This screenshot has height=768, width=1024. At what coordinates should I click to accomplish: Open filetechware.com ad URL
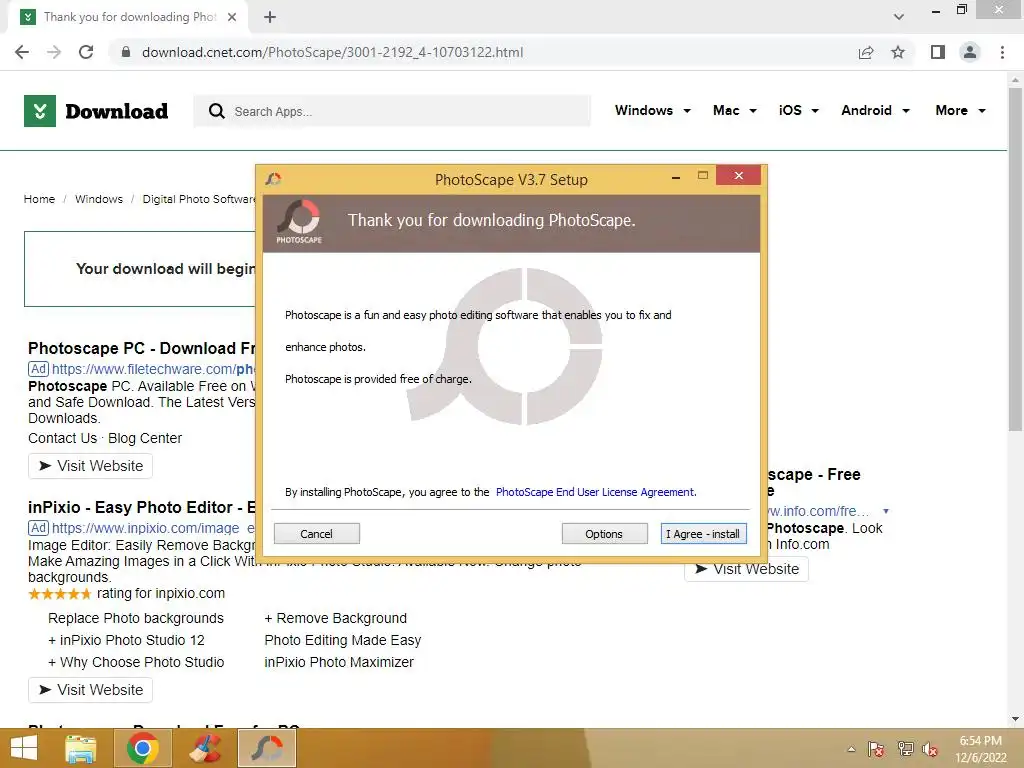click(x=153, y=369)
